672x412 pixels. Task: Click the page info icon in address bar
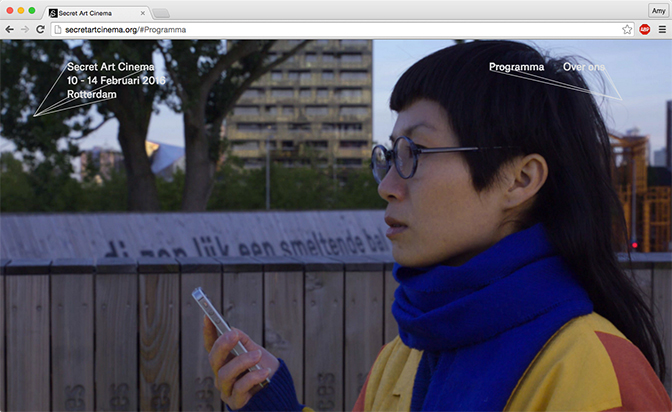(x=58, y=30)
